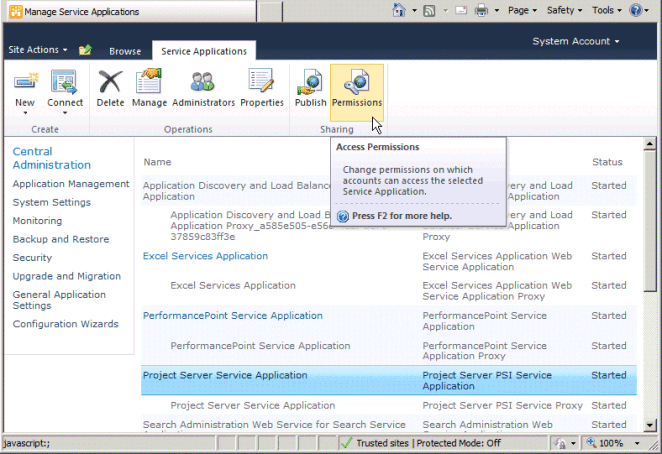Delete the selected service application
Screen dimensions: 662x454
(x=110, y=88)
